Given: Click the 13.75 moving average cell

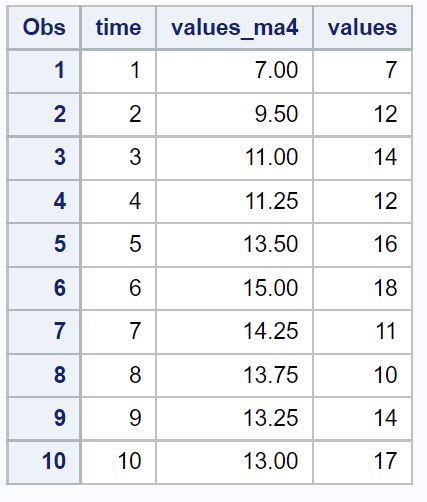Looking at the screenshot, I should [234, 376].
